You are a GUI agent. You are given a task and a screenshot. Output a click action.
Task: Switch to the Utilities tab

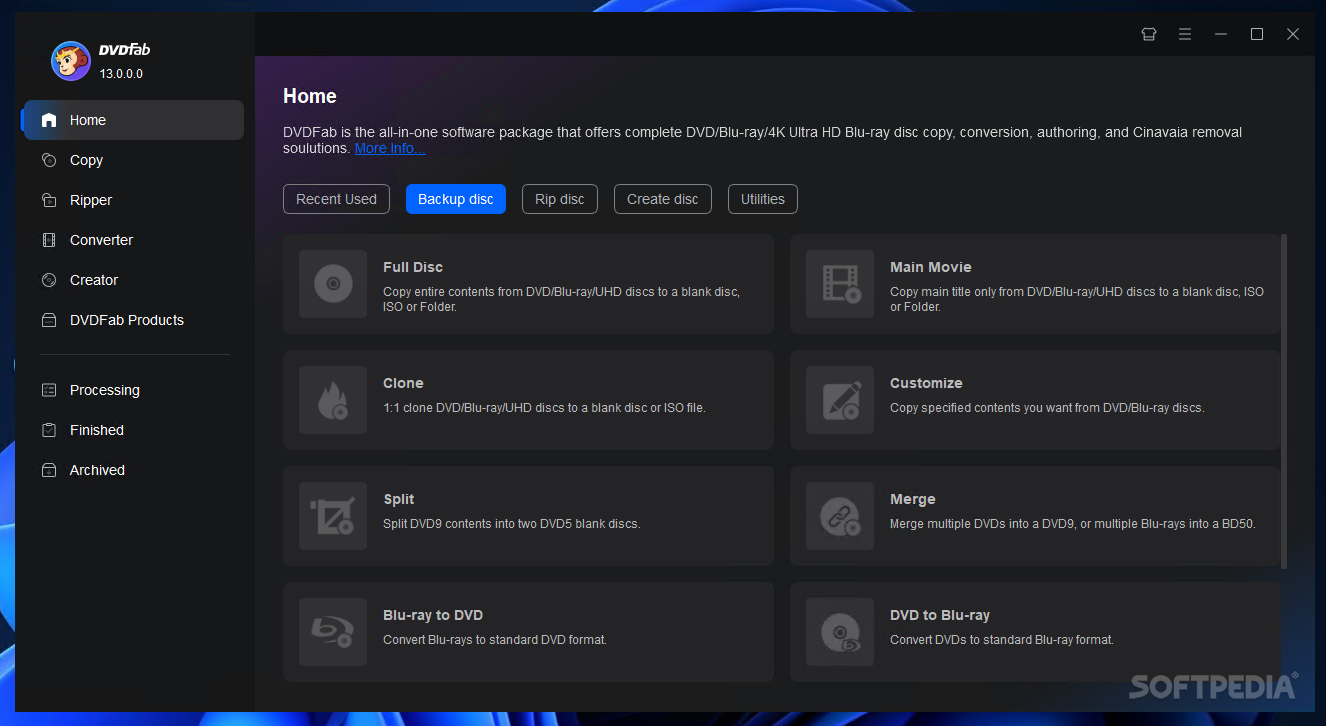[x=763, y=199]
